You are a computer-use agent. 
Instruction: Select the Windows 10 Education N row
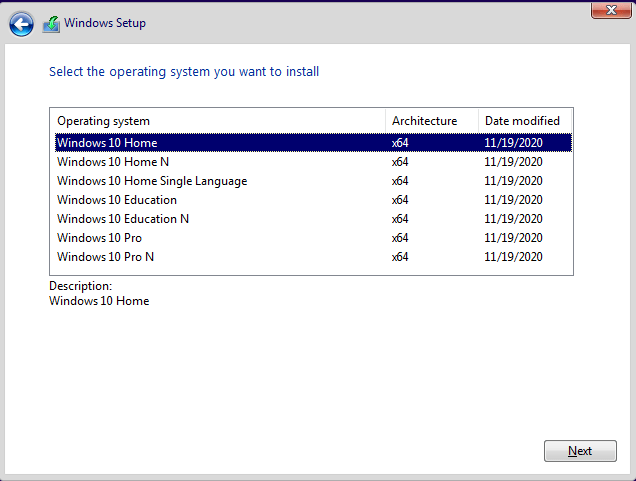click(123, 219)
